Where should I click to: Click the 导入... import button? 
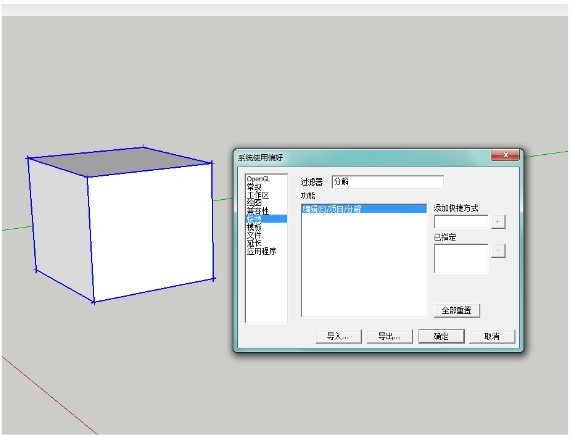338,336
